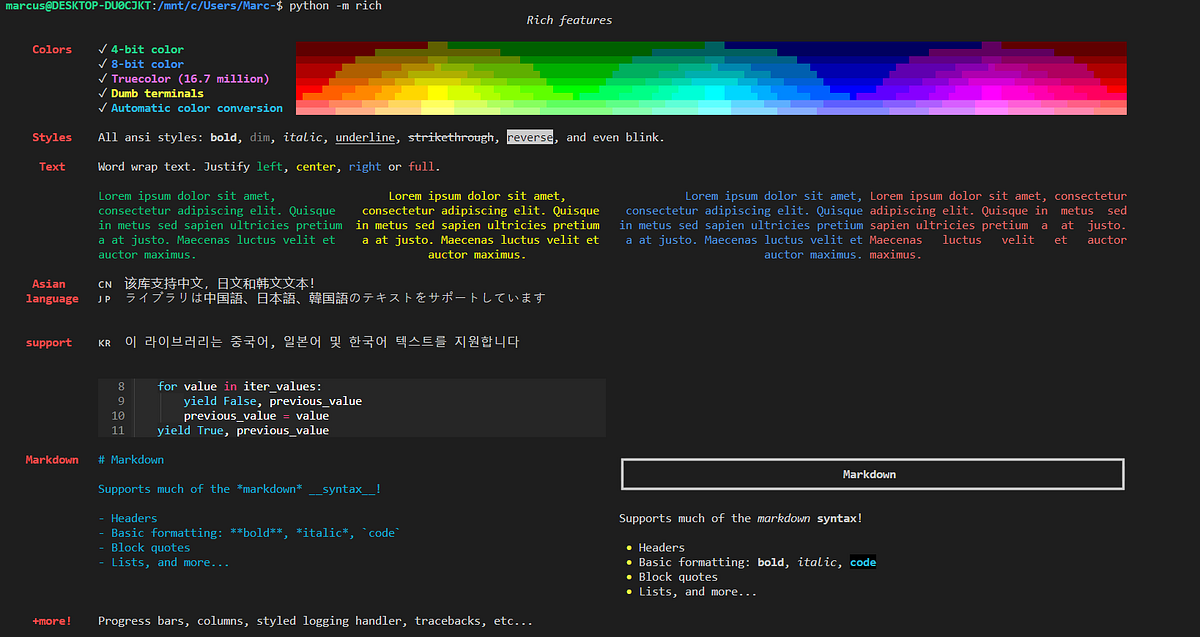This screenshot has width=1200, height=637.
Task: Click the underline style sample
Action: point(363,137)
